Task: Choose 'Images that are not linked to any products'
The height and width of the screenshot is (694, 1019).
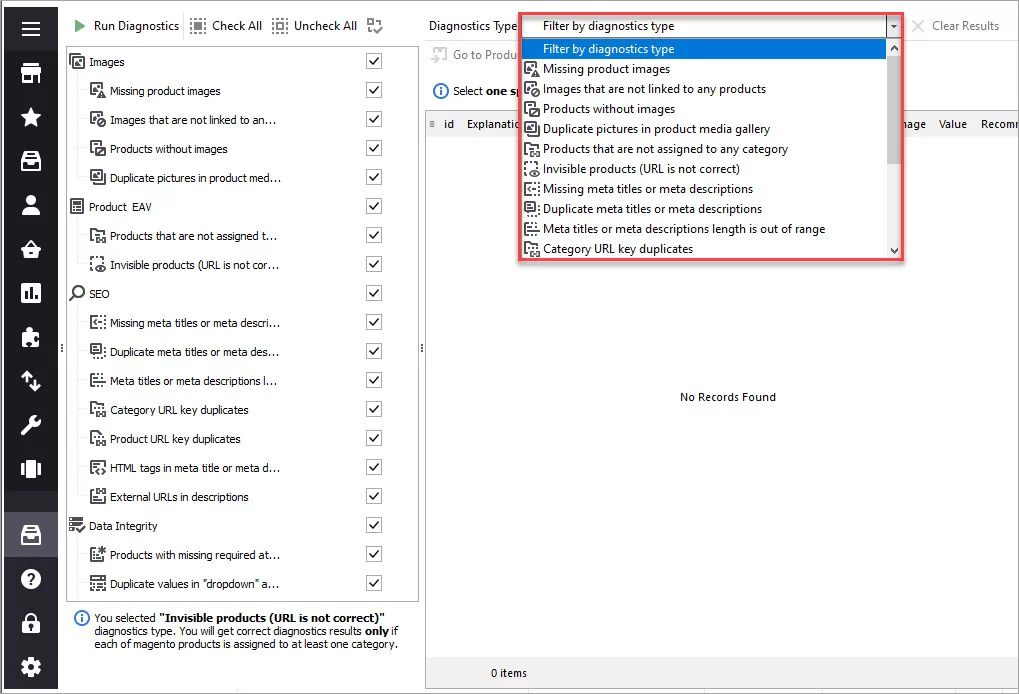Action: tap(704, 89)
